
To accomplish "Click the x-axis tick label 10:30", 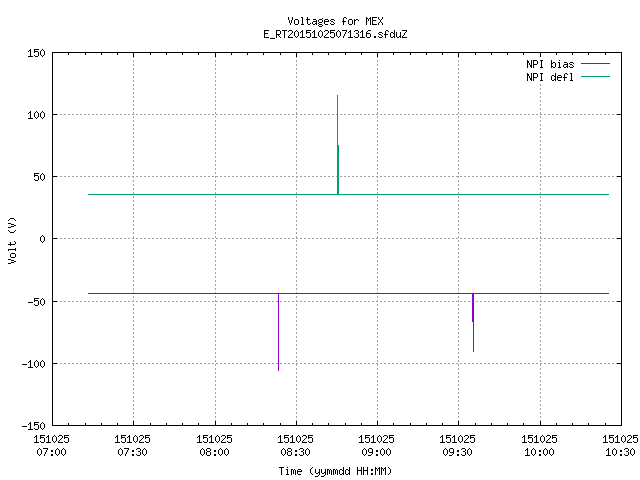I will (620, 452).
